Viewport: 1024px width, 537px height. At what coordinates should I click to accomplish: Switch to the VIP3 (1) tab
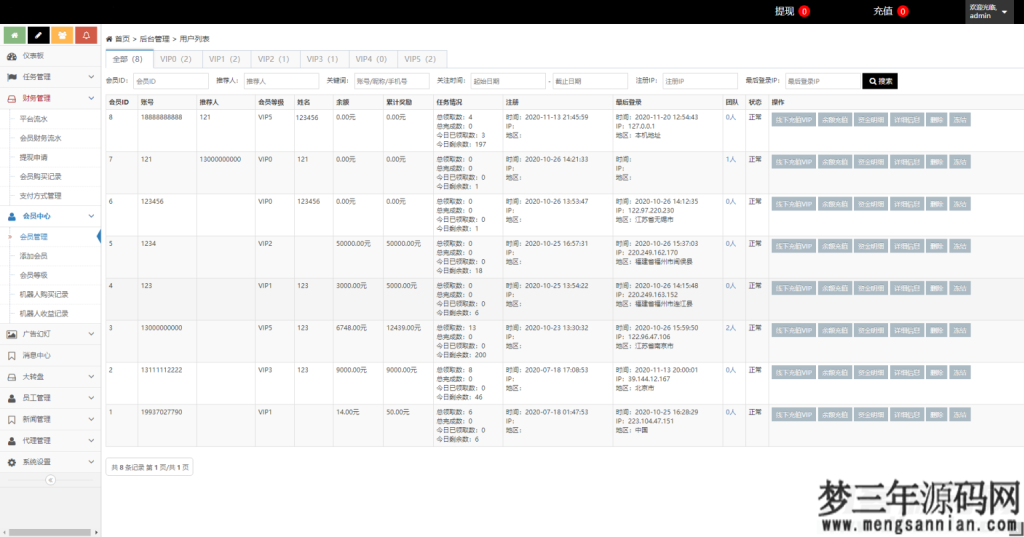(323, 59)
